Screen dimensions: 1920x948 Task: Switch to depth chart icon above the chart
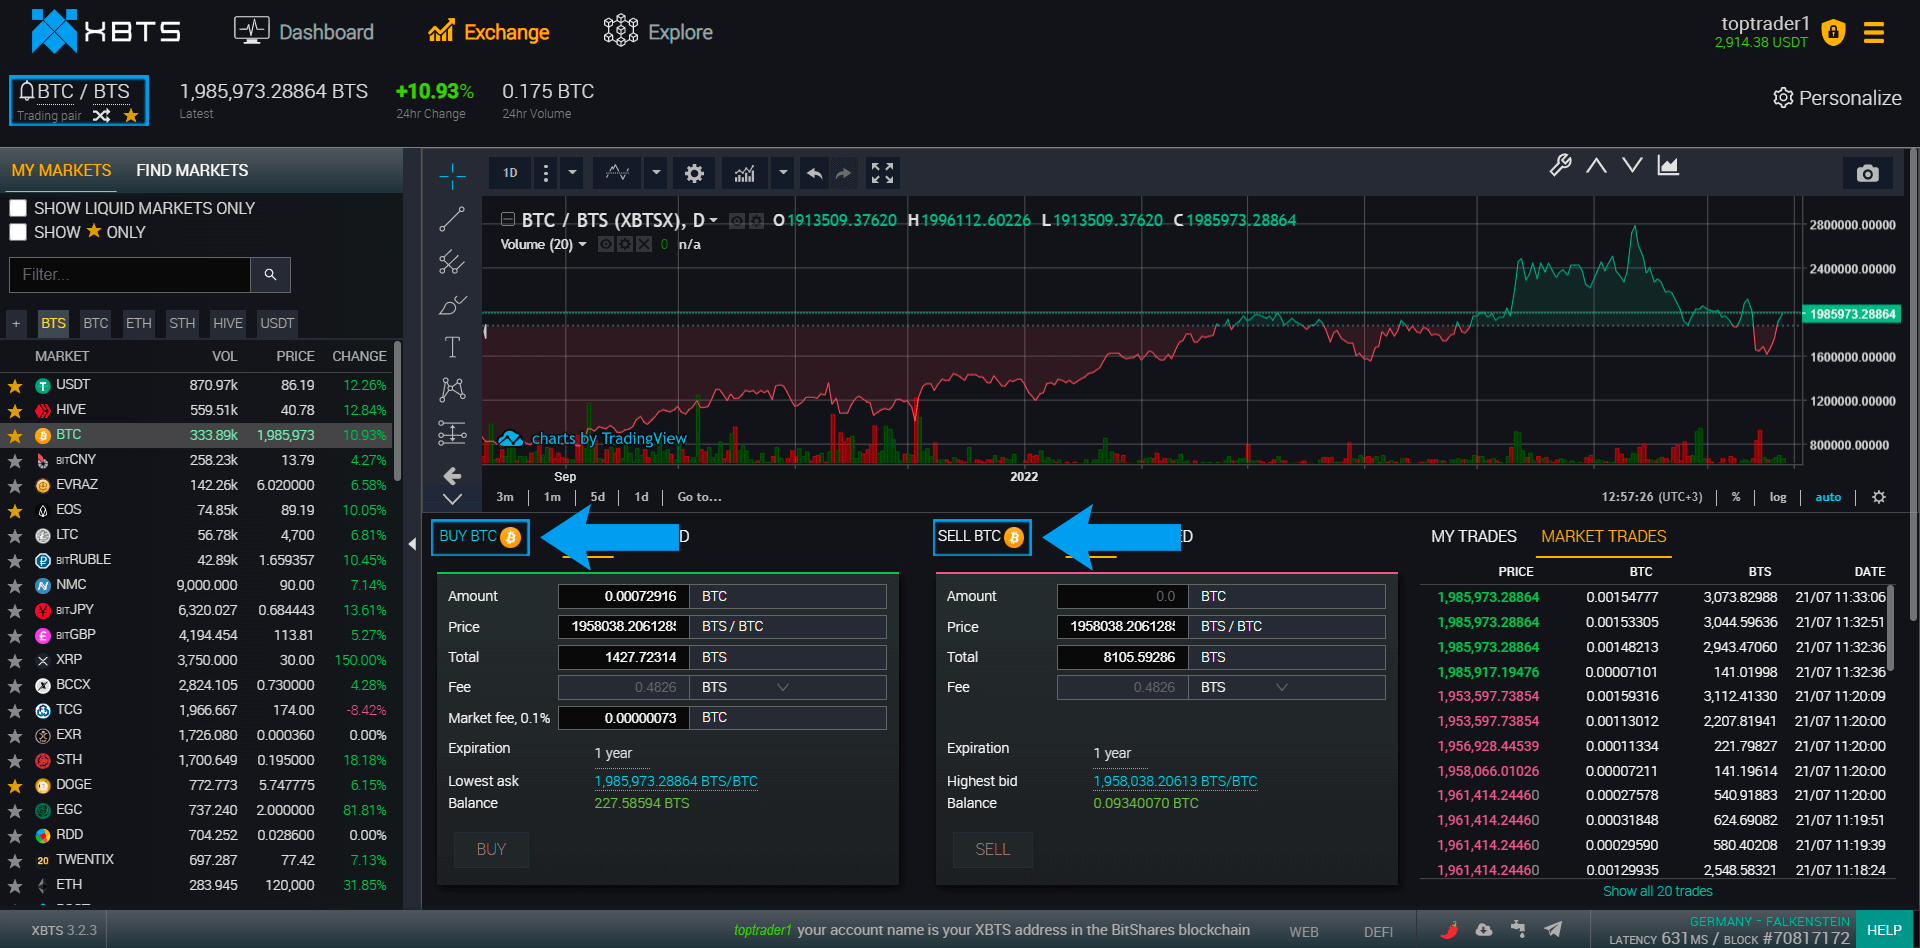click(x=1668, y=165)
